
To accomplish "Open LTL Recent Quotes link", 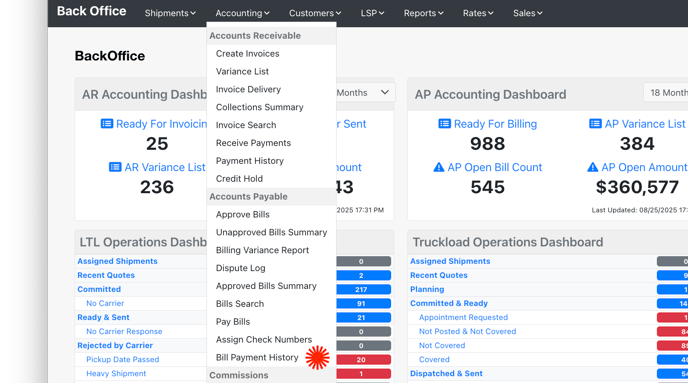I will [106, 275].
